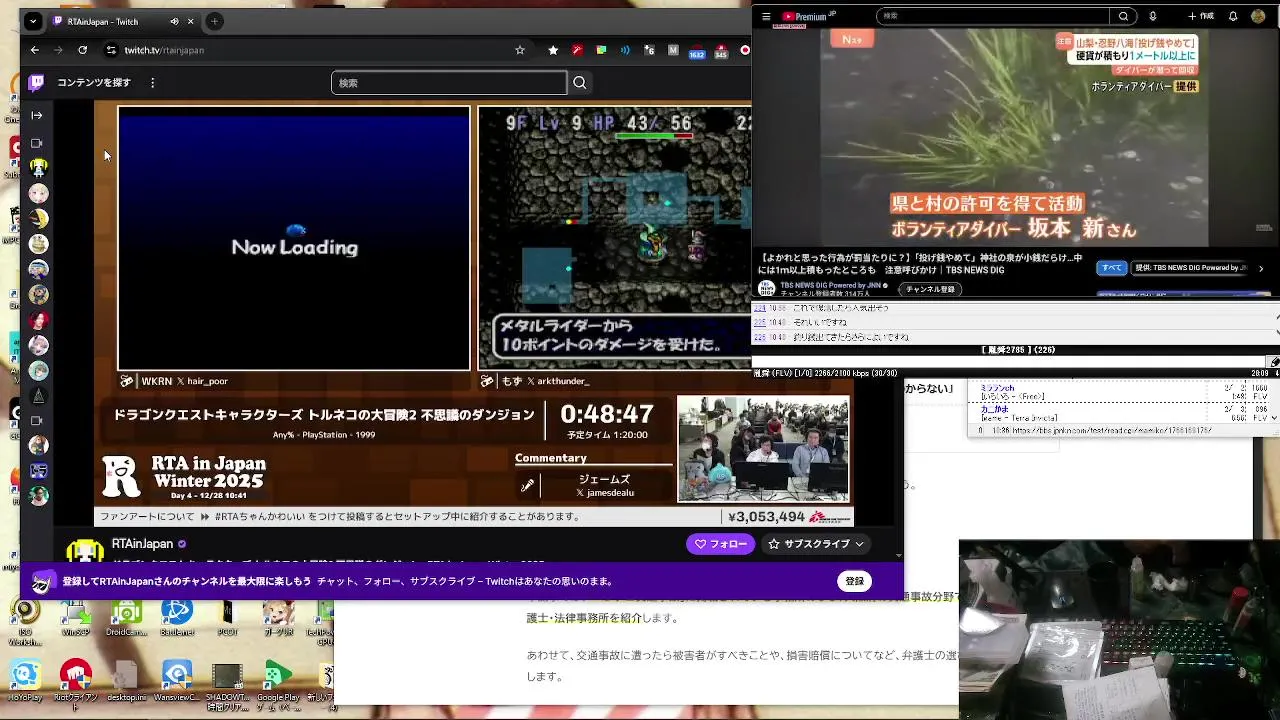Screen dimensions: 1280x720
Task: Open the YouTube hamburger guide menu
Action: coord(766,16)
